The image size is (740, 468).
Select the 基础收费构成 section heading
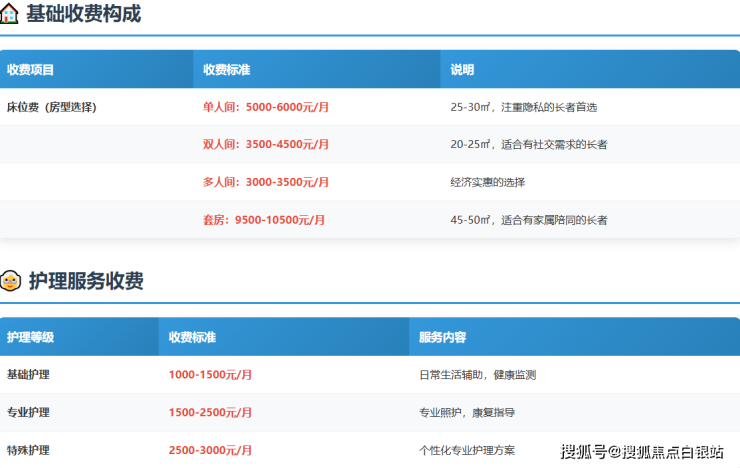point(83,15)
